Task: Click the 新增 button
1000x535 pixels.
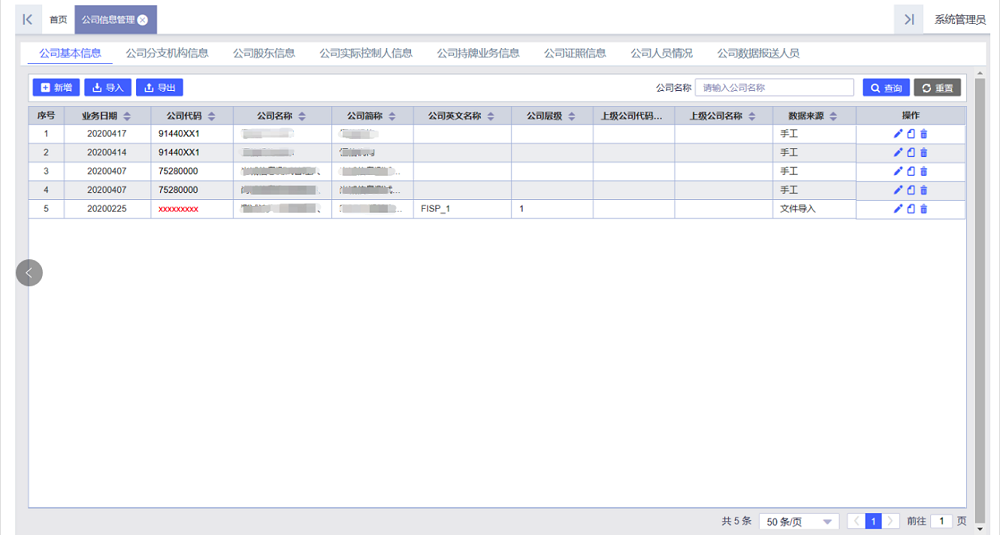Action: coord(56,88)
